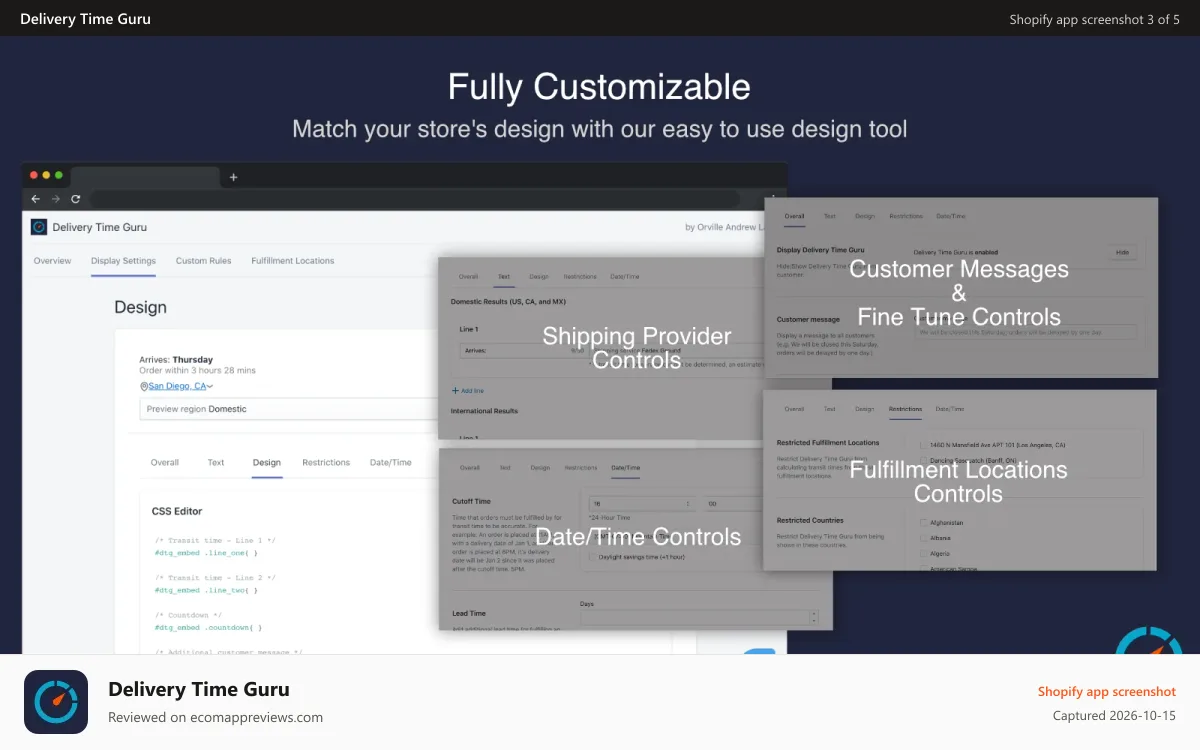Click the Arrives: Thursday preview text
This screenshot has width=1200, height=750.
tap(175, 359)
